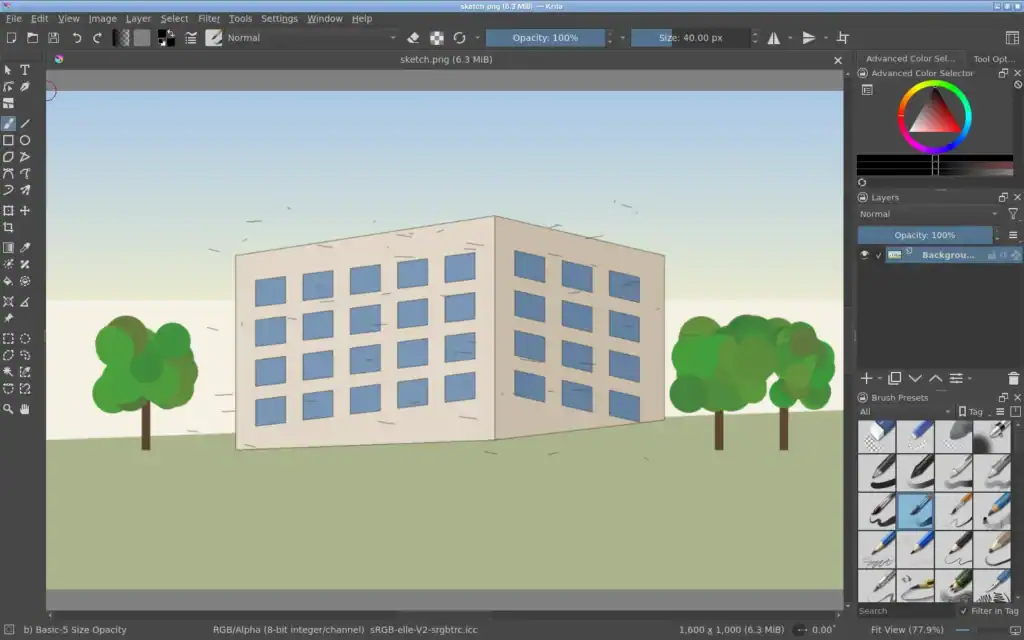Open the brush presets All tag dropdown
This screenshot has width=1024, height=640.
click(904, 411)
